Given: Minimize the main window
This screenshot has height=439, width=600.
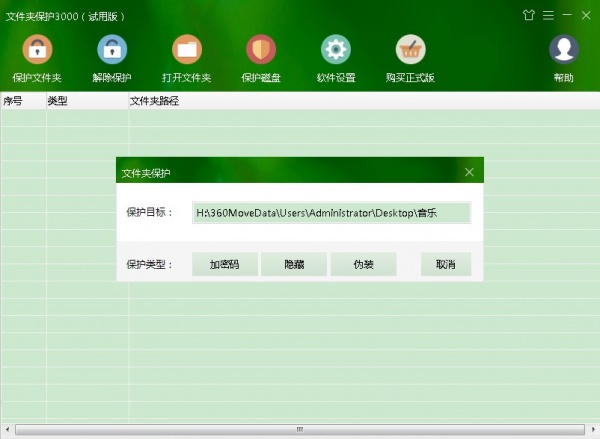Looking at the screenshot, I should [567, 15].
